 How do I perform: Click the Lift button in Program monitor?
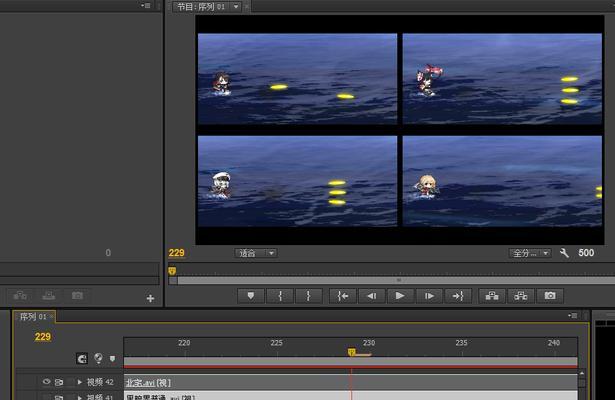492,296
